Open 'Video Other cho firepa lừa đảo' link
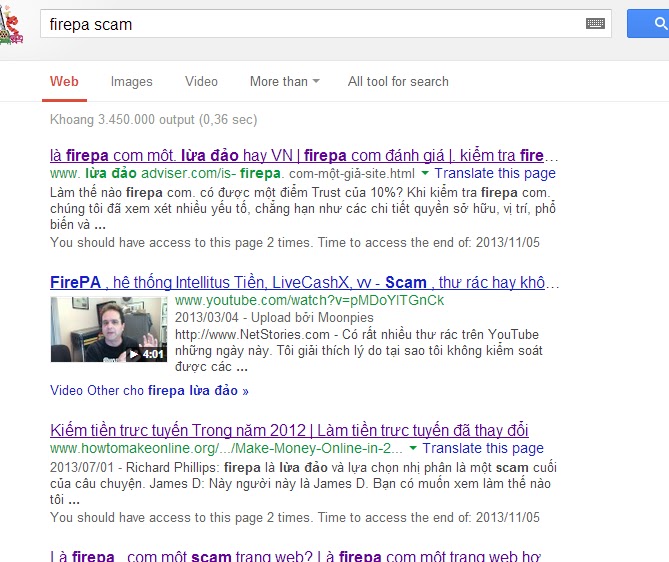The image size is (669, 562). pyautogui.click(x=149, y=390)
